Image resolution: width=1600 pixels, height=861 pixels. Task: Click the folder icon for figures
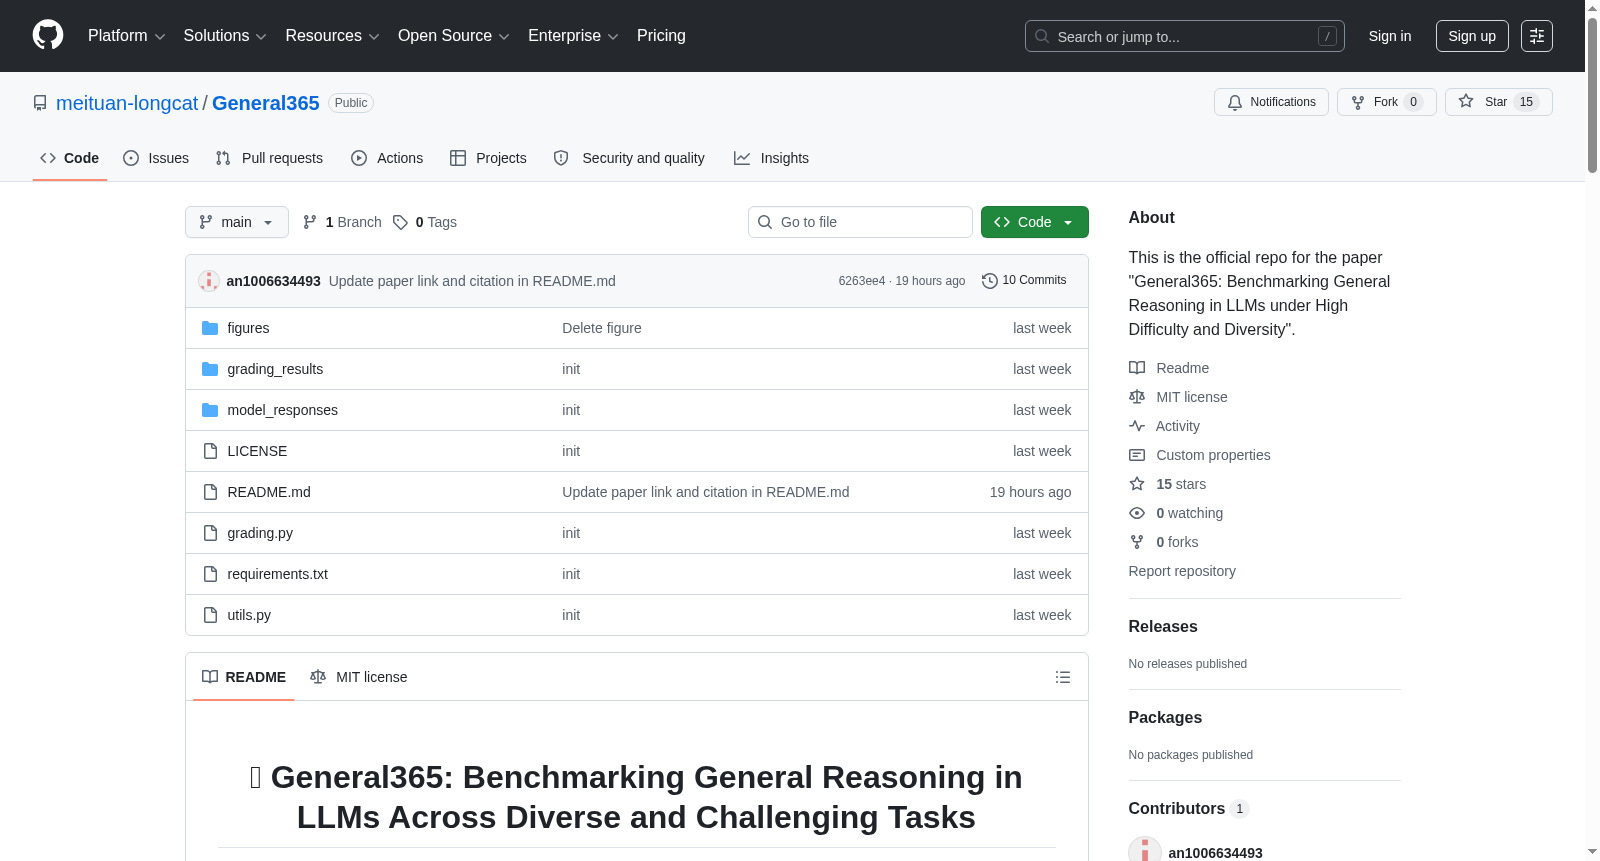pyautogui.click(x=210, y=328)
